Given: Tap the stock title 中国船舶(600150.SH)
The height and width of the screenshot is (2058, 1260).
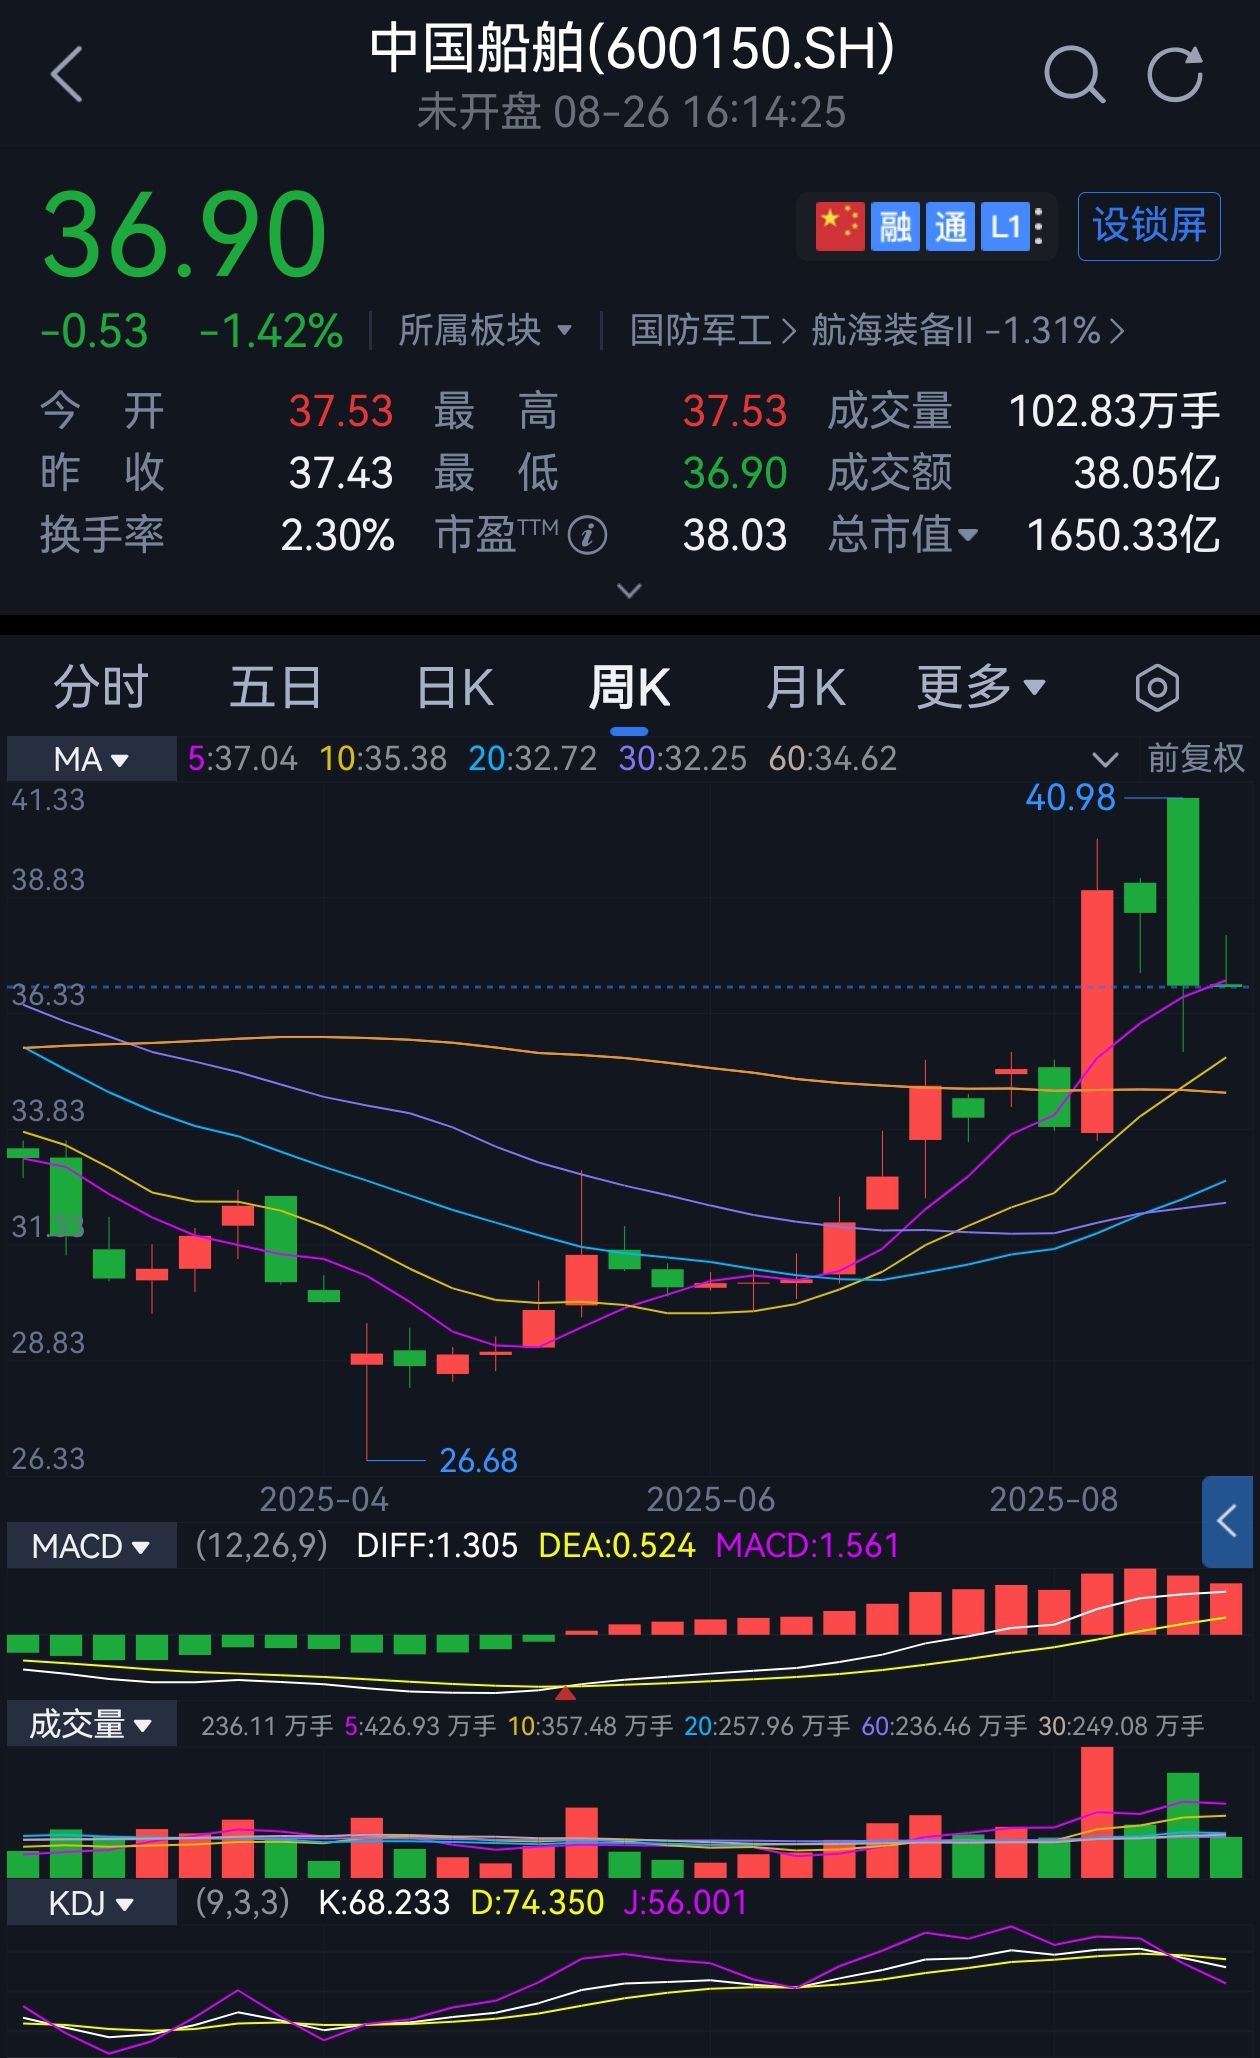Looking at the screenshot, I should [x=632, y=49].
